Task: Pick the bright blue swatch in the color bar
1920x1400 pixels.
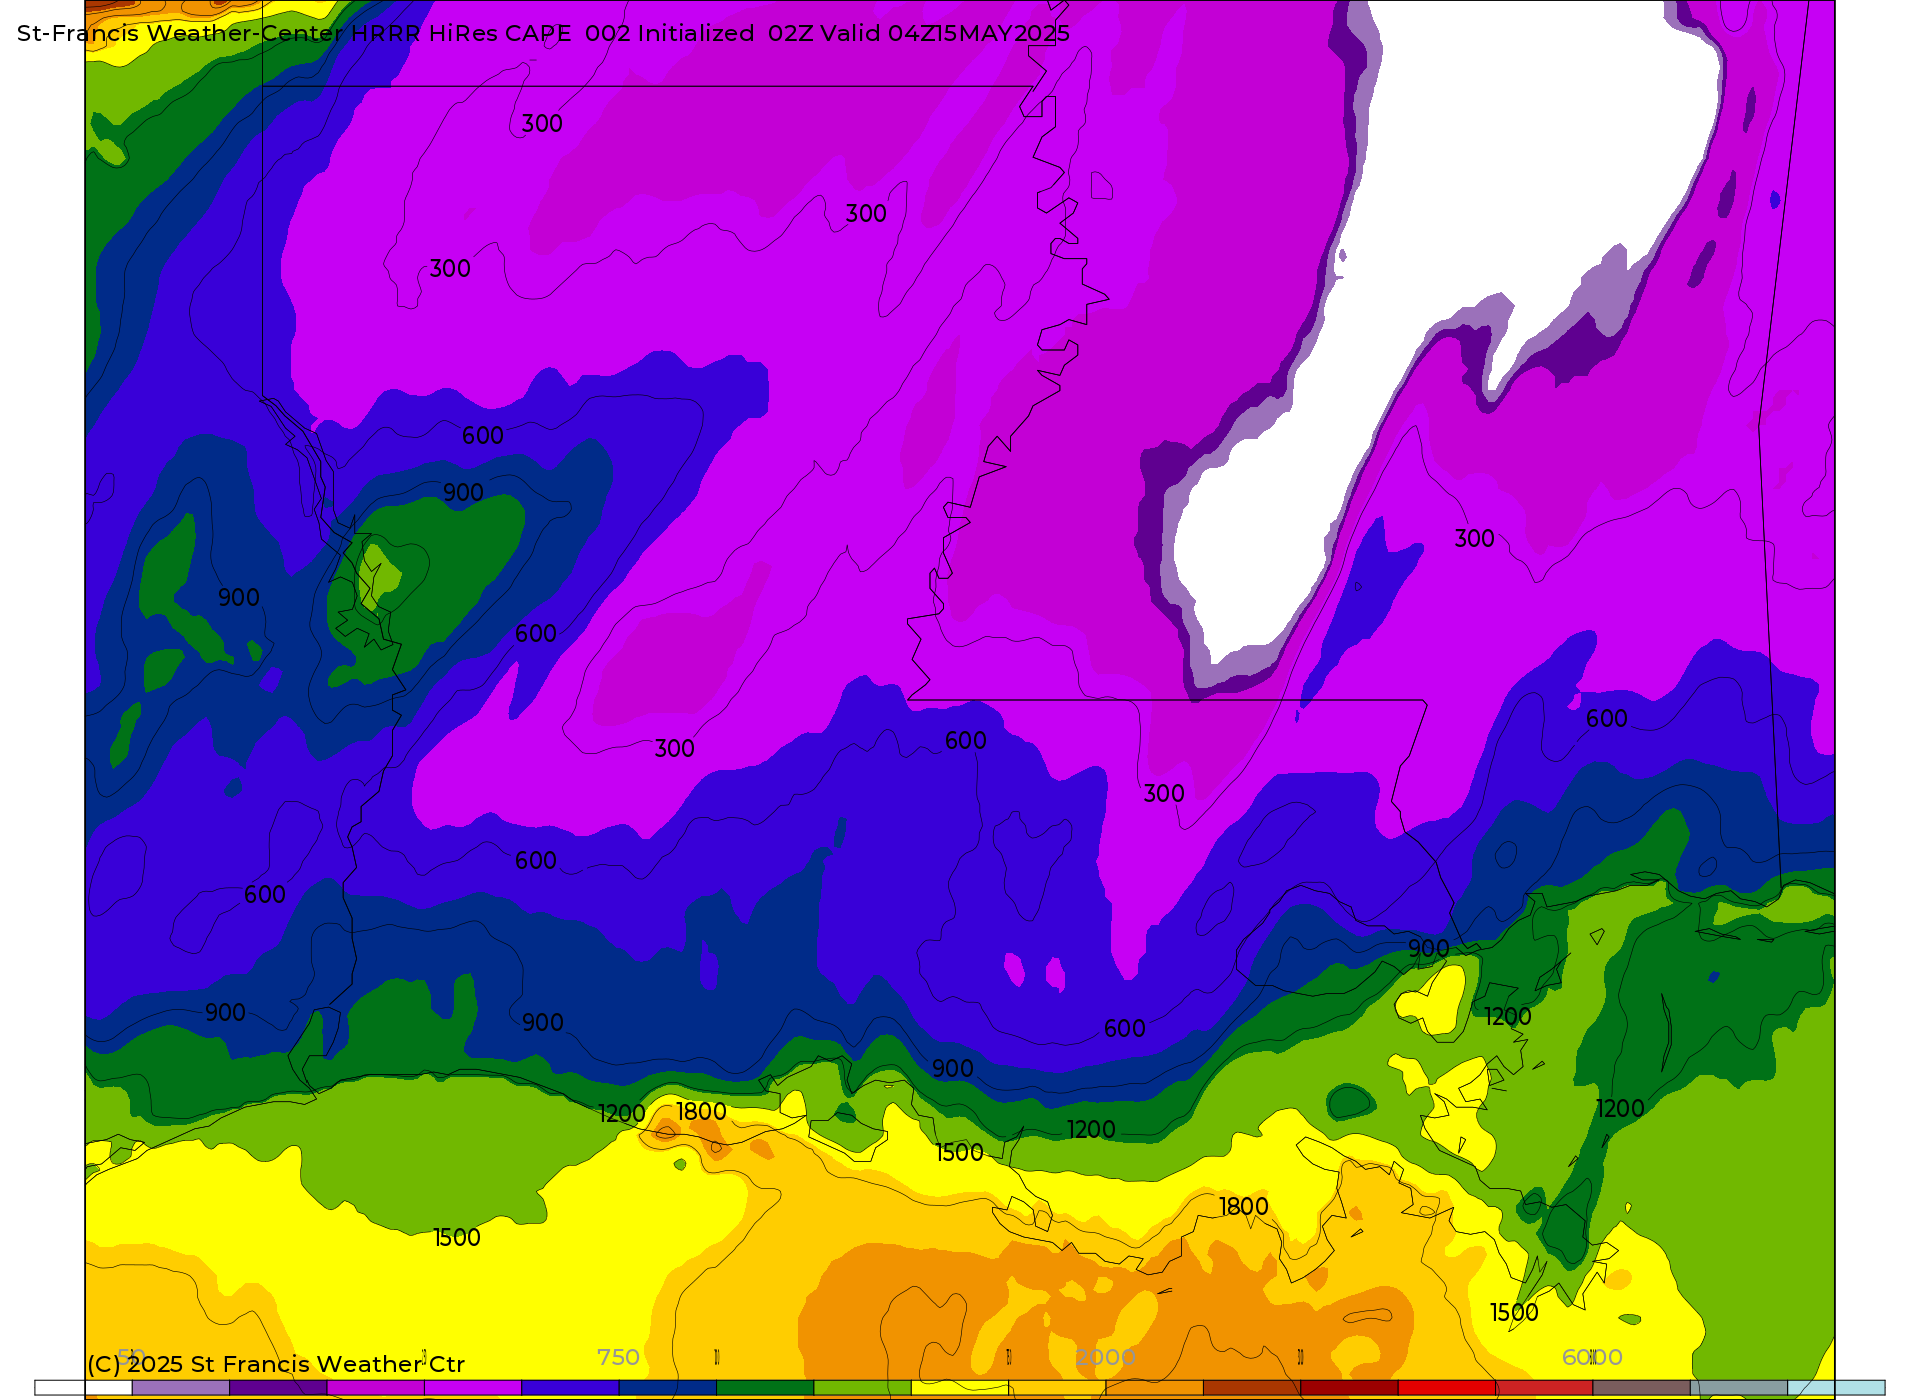Action: pyautogui.click(x=570, y=1387)
